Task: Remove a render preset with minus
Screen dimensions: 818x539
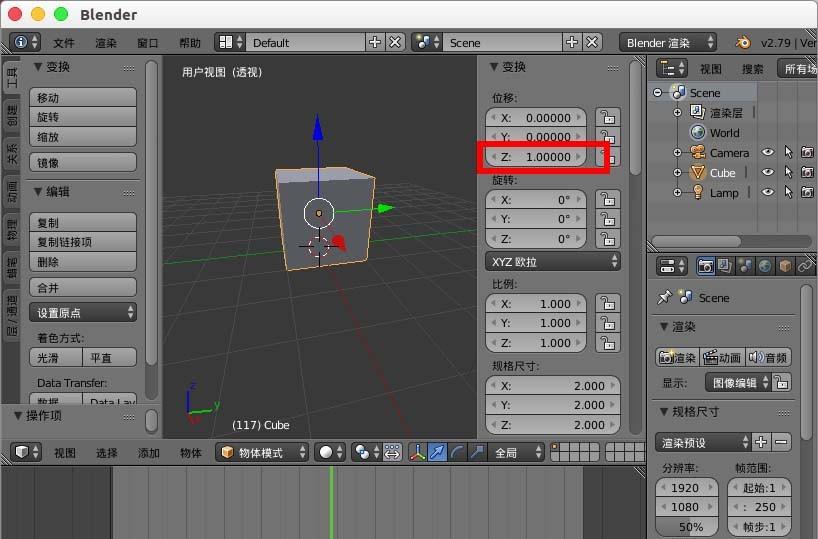Action: point(781,442)
